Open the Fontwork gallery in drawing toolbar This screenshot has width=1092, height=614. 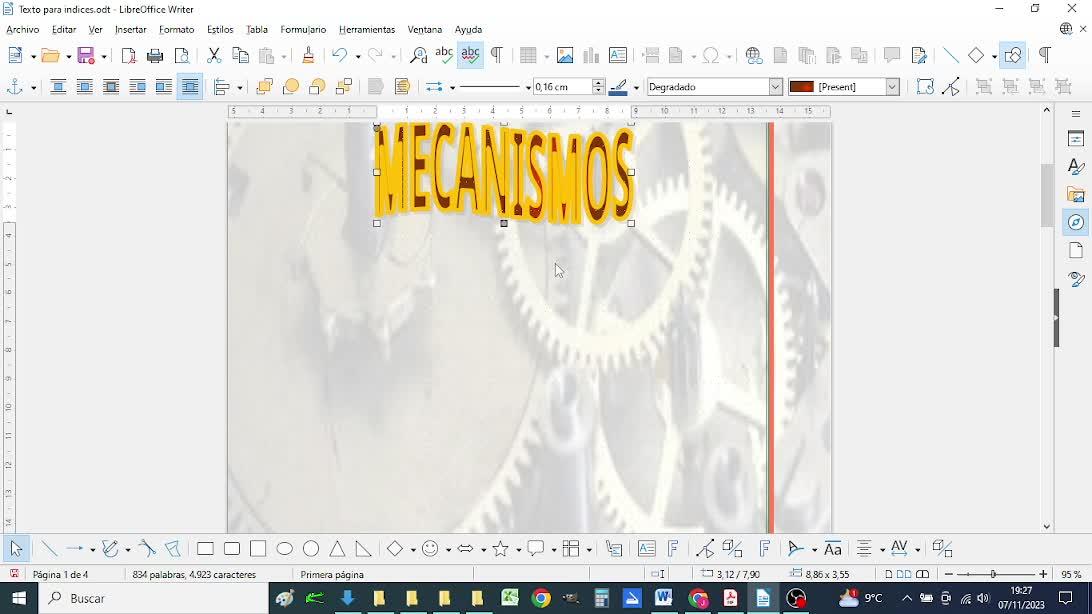[673, 549]
